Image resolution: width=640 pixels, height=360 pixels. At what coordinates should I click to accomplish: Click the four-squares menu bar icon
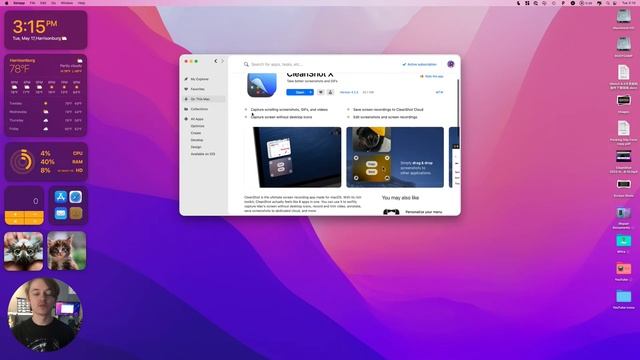tap(527, 3)
